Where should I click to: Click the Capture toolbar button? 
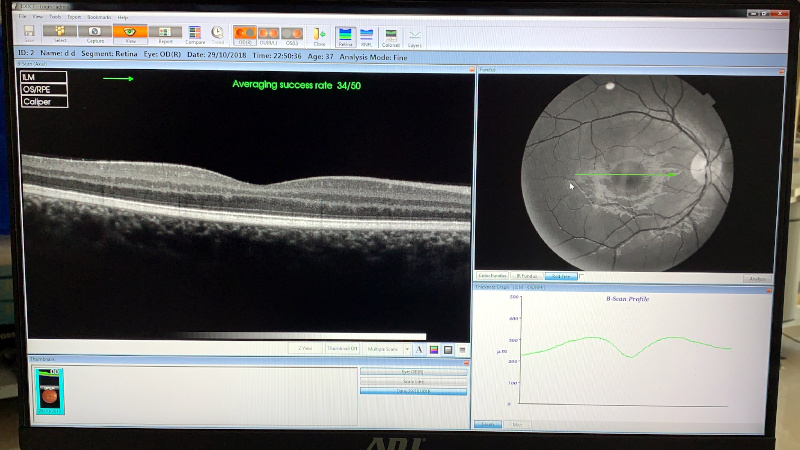95,34
